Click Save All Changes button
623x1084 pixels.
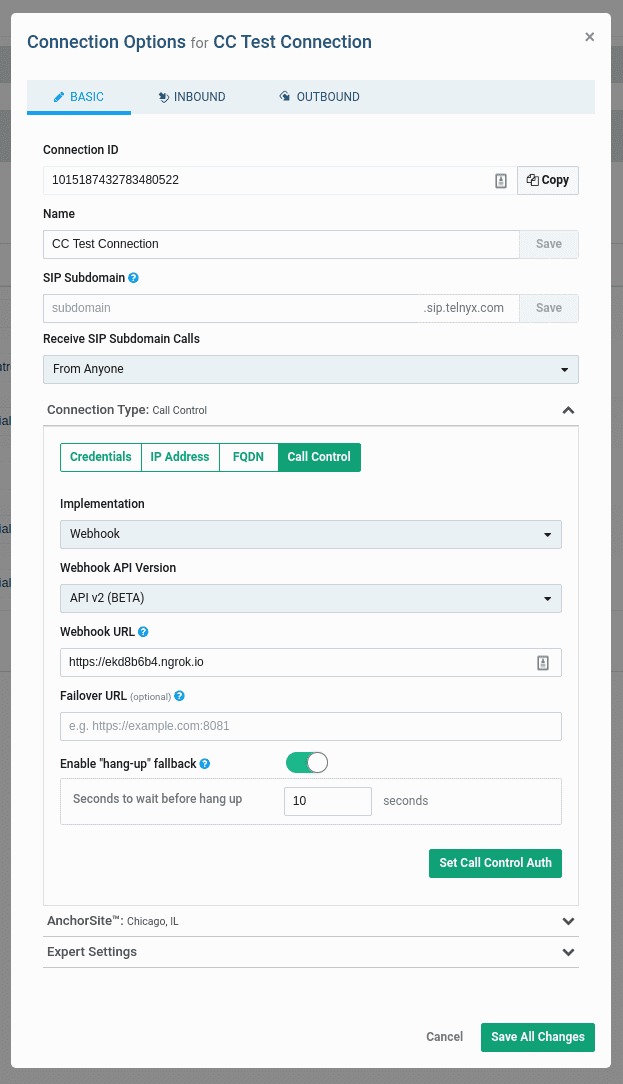(537, 1037)
